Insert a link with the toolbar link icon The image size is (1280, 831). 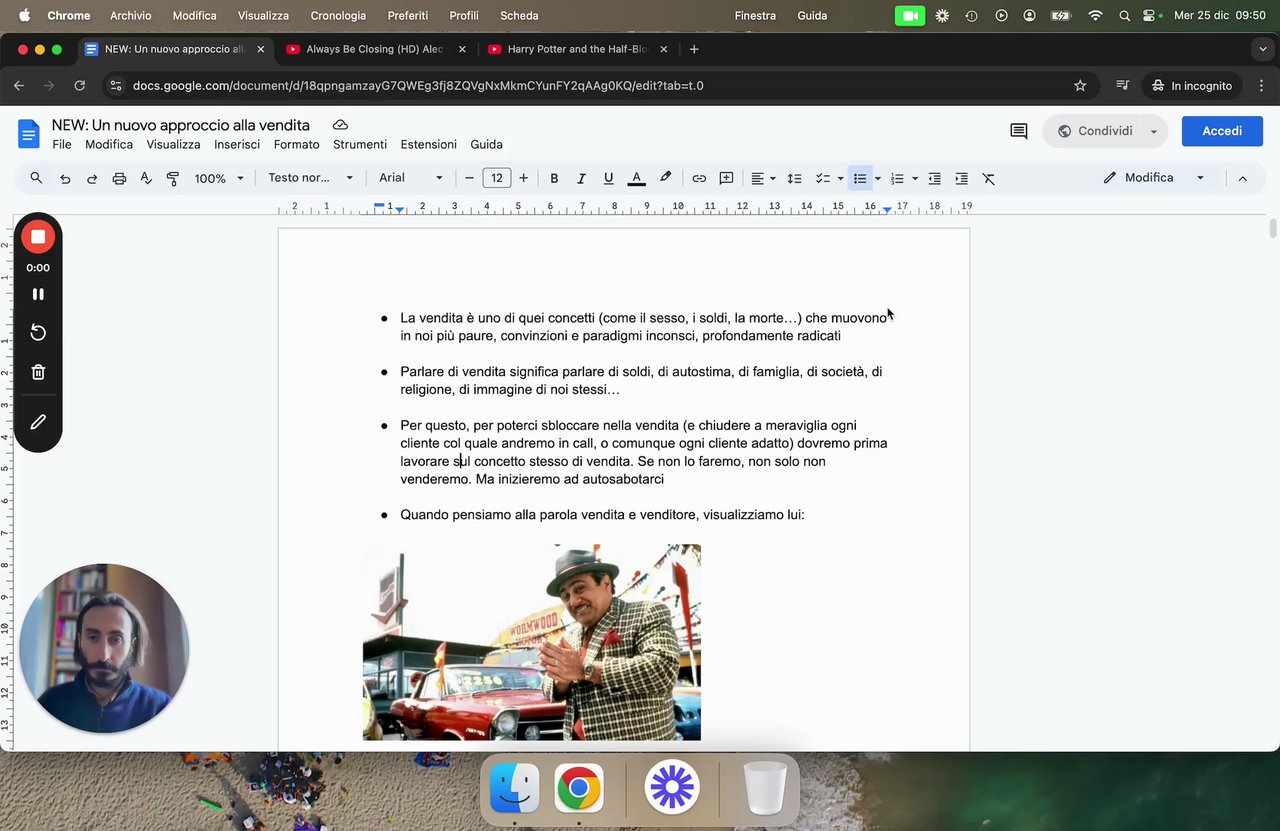pyautogui.click(x=699, y=178)
